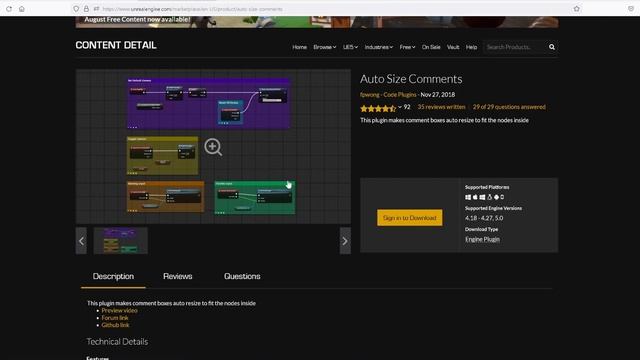
Task: Open the Free dropdown menu
Action: tap(407, 47)
